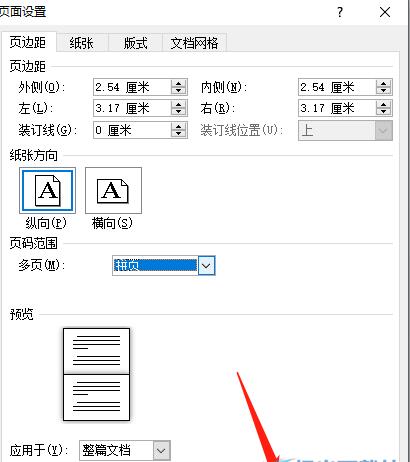Click the gutter 0 厘米 input field
This screenshot has width=410, height=462.
click(x=132, y=130)
